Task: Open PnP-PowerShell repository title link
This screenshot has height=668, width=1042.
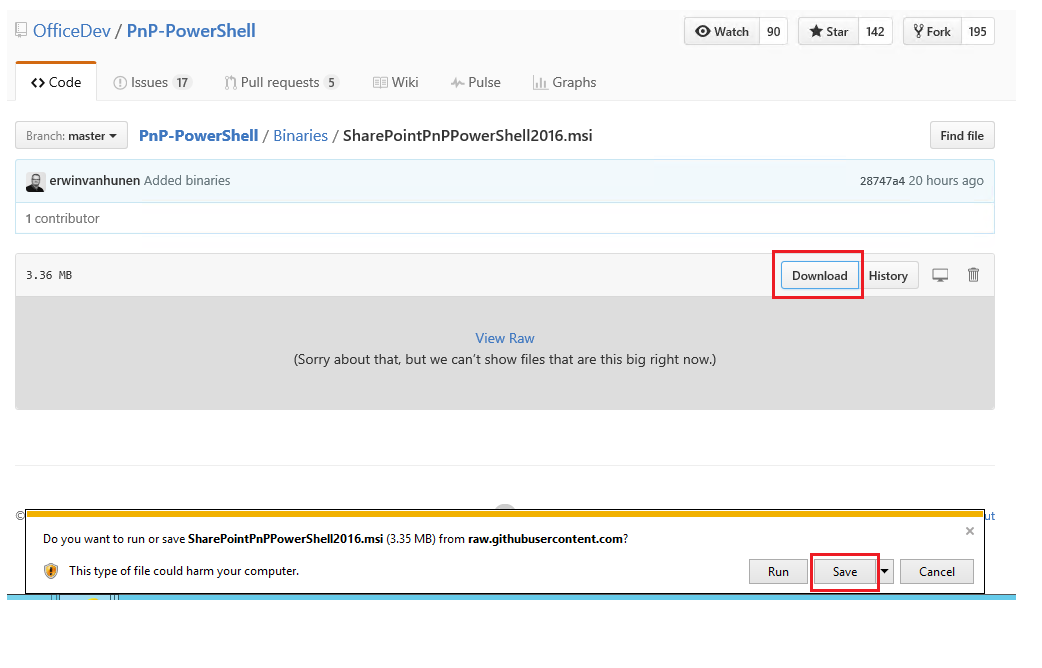Action: click(191, 31)
